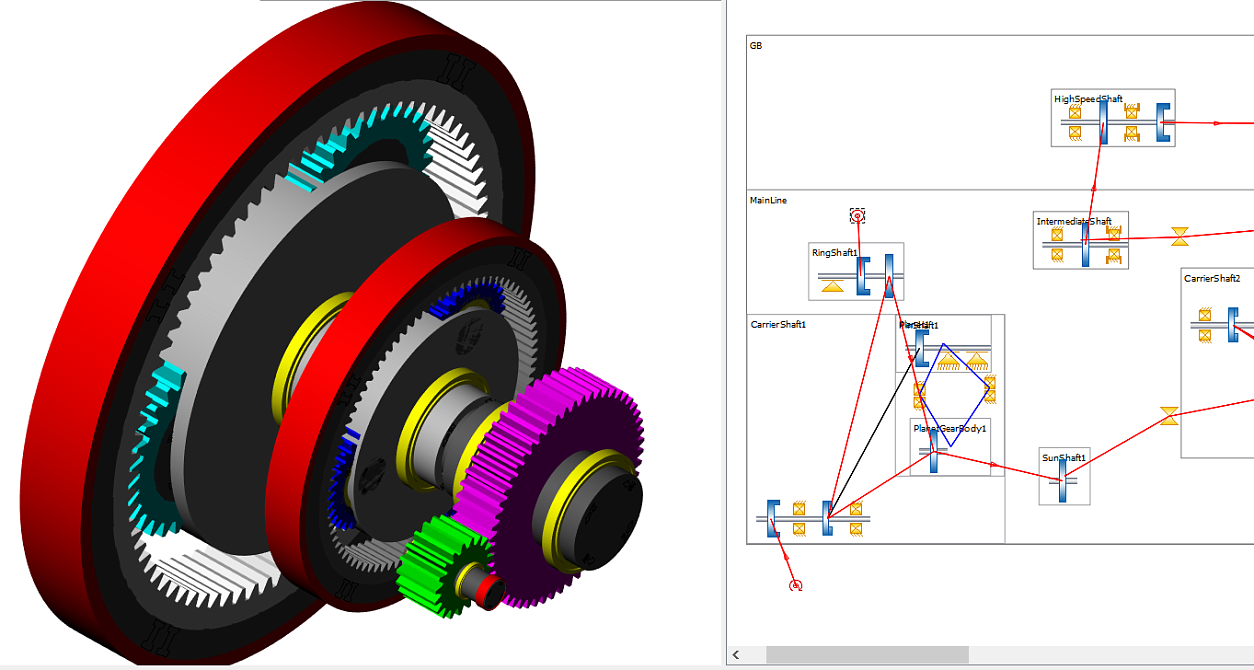Screen dimensions: 1254x670
Task: Click the CarrierShaft2 label
Action: click(1212, 278)
